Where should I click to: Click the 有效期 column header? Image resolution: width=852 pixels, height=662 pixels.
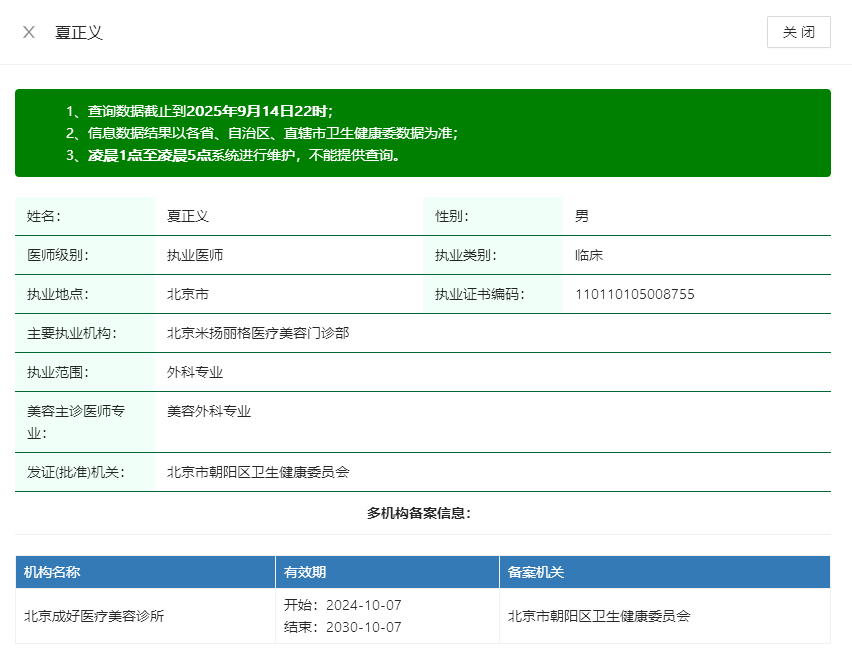[305, 572]
